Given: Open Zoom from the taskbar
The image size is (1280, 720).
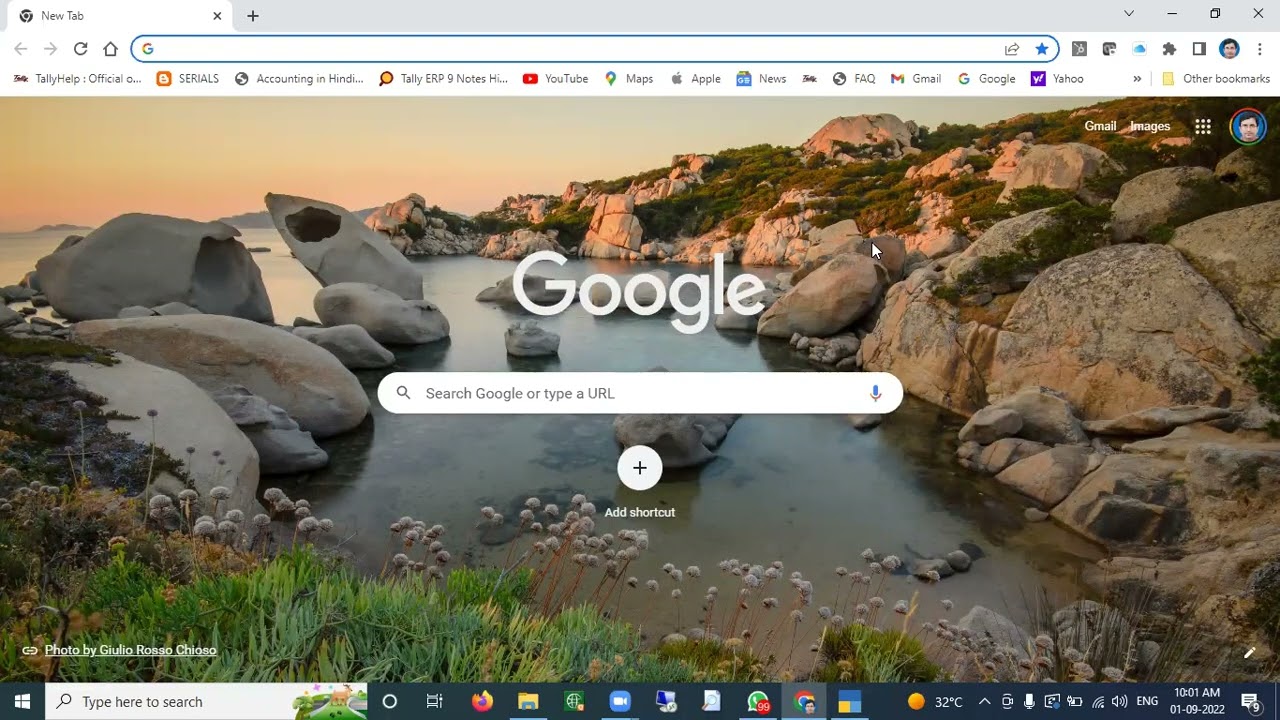Looking at the screenshot, I should (620, 701).
